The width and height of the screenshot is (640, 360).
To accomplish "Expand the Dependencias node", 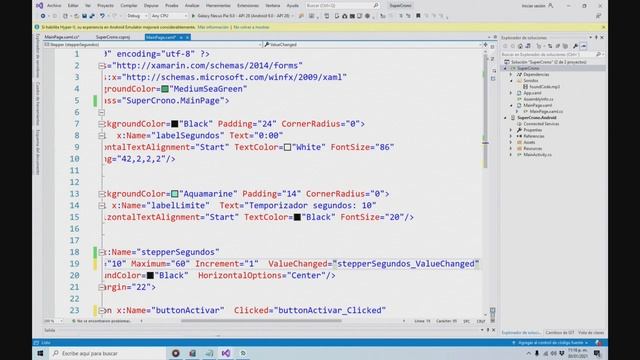I will point(511,75).
